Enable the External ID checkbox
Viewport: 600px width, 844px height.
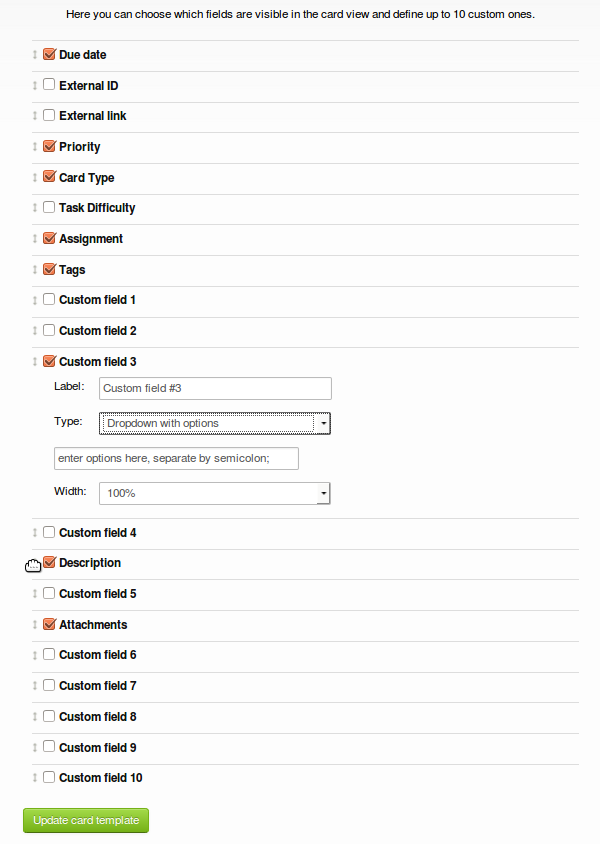(49, 85)
